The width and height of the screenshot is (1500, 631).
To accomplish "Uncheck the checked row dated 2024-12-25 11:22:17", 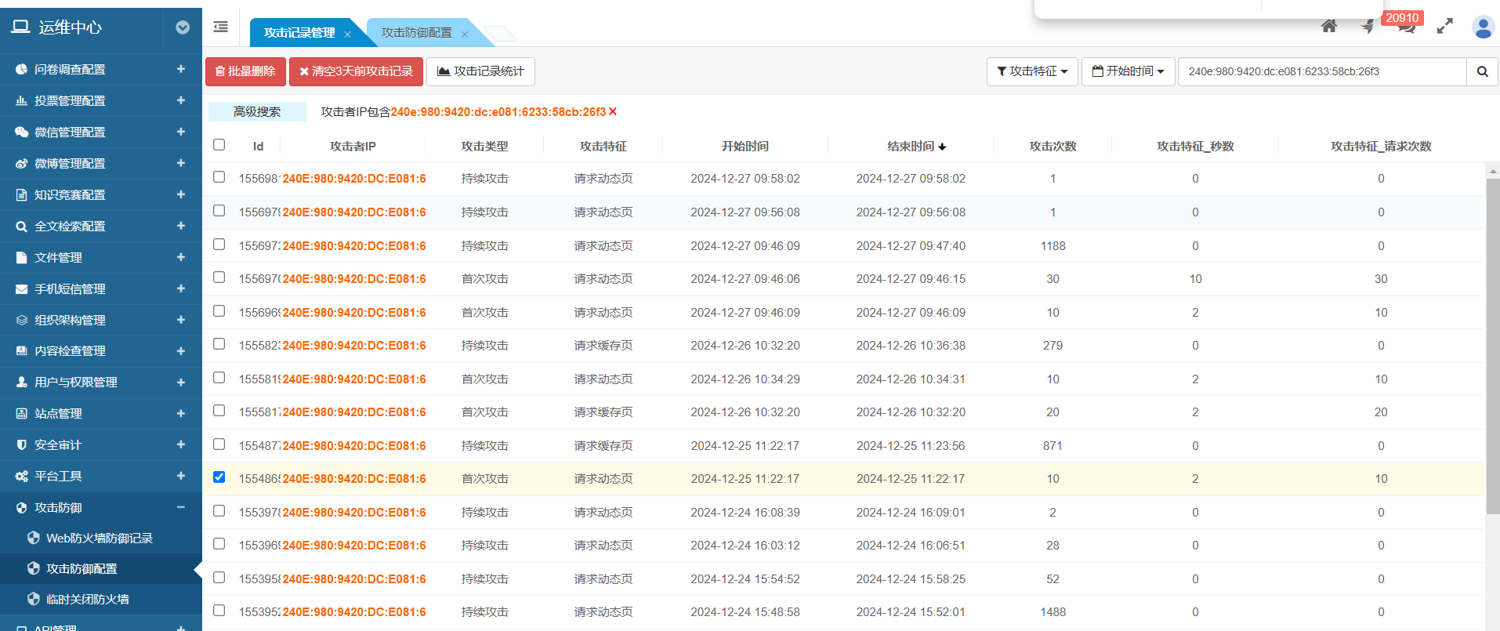I will [x=219, y=477].
